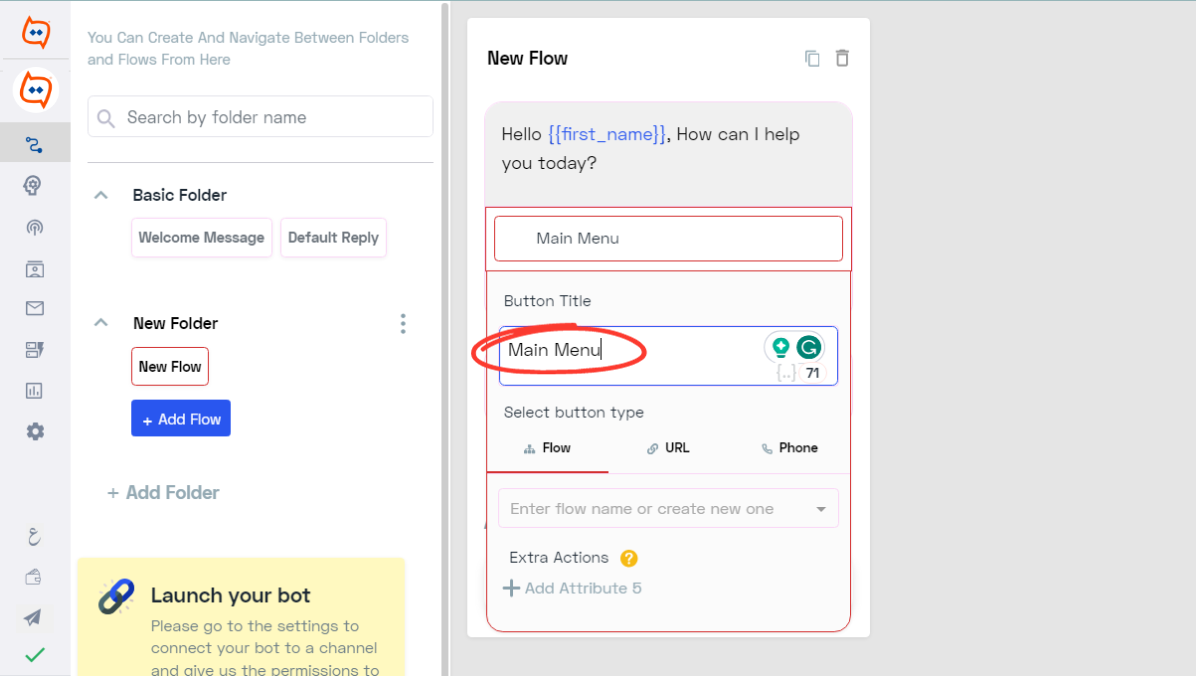Duplicate the New Flow card
Viewport: 1196px width, 676px height.
pos(812,58)
